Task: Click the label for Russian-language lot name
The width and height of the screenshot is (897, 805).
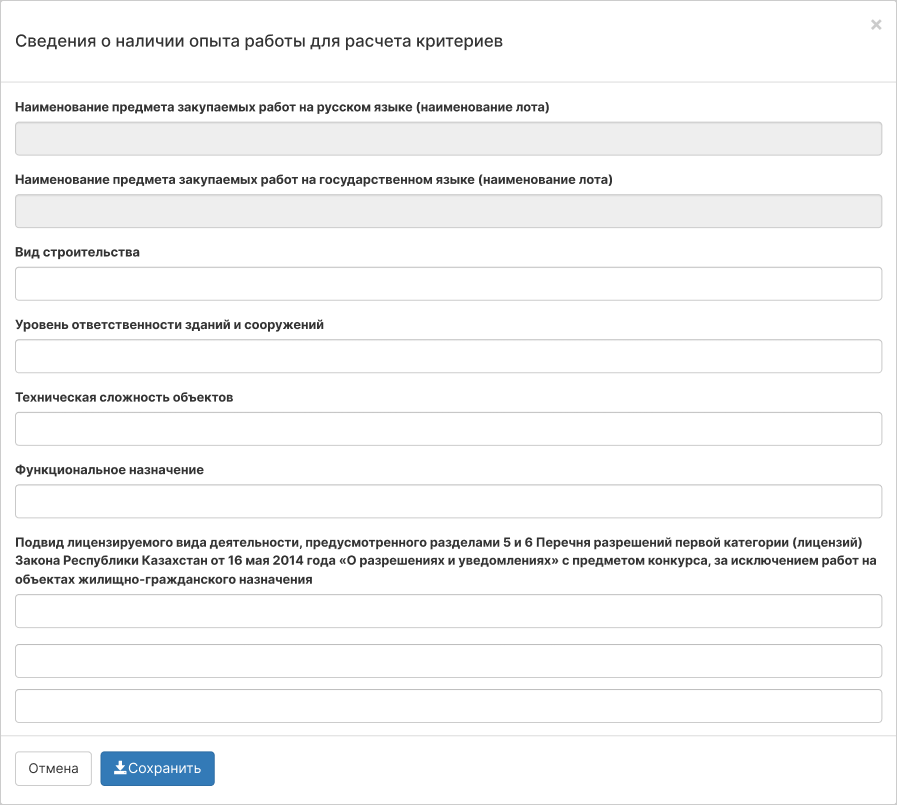Action: point(282,107)
